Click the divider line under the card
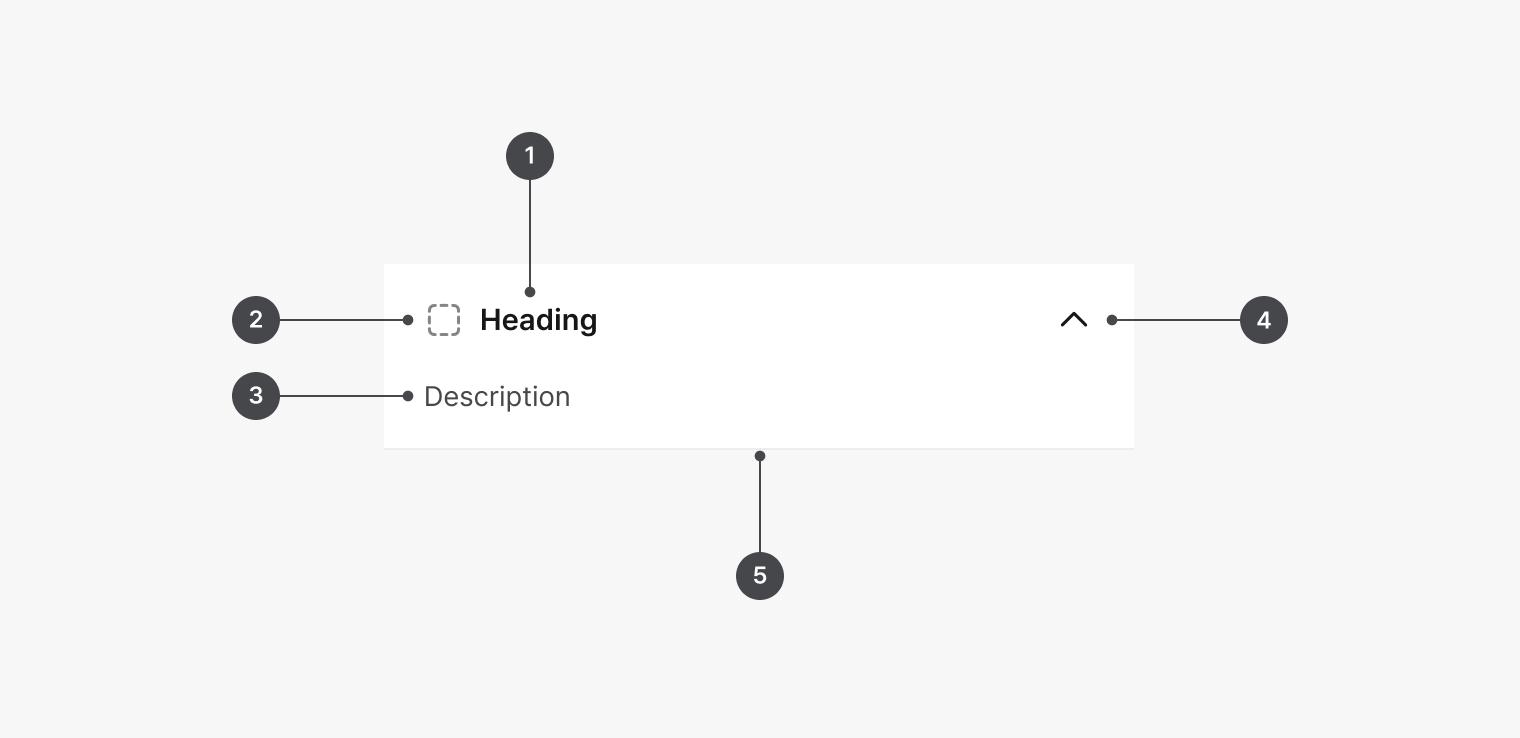 (600, 449)
